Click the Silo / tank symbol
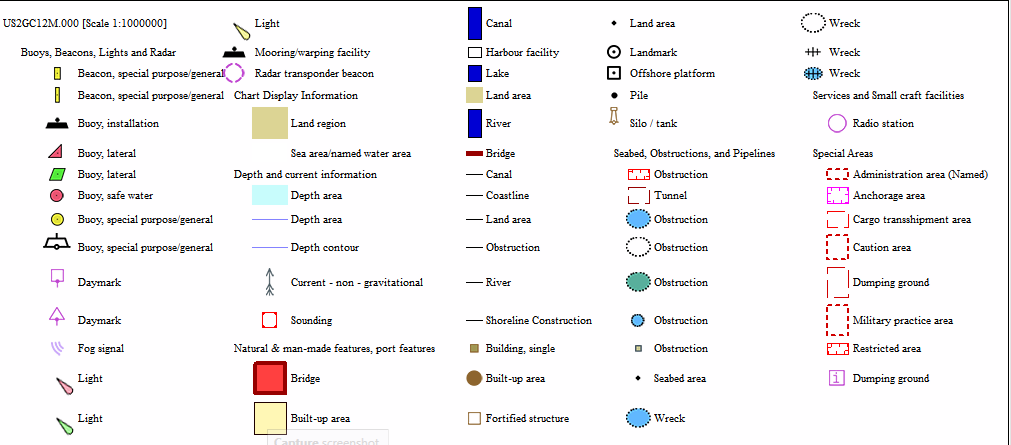Screen dimensions: 1011x445 (614, 117)
